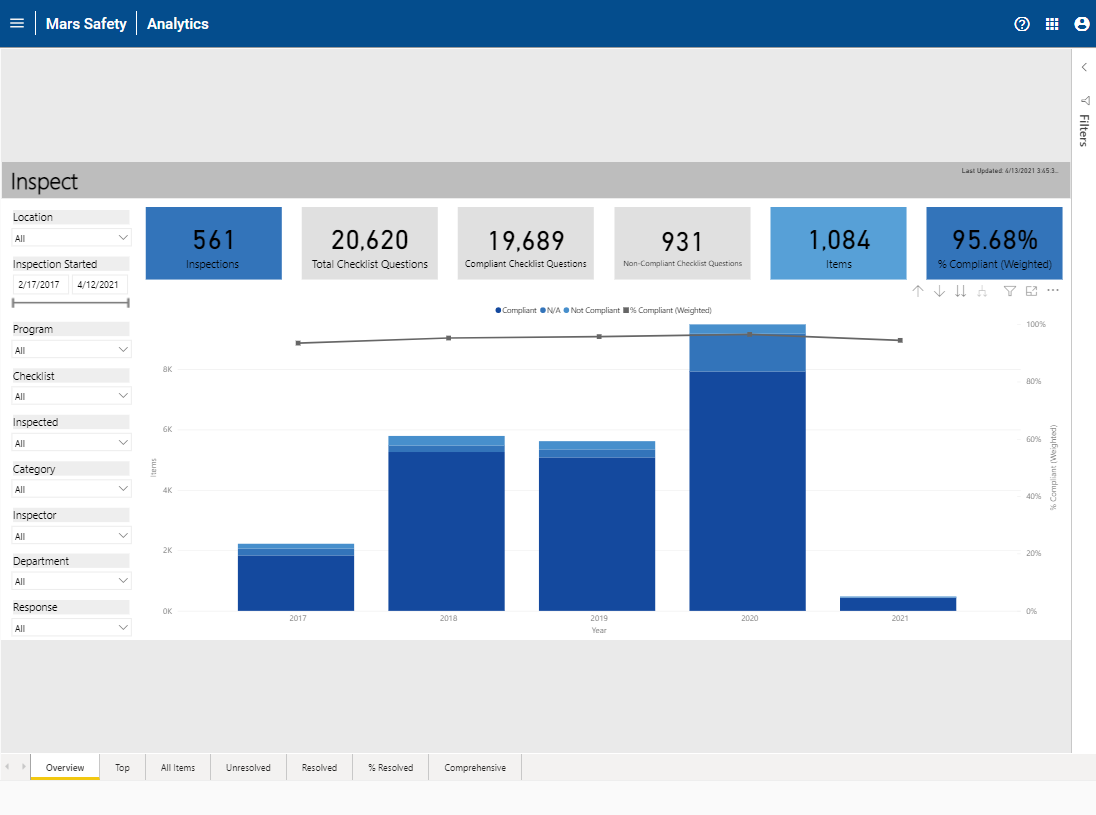Click the drill up arrow on the chart
1096x815 pixels.
(x=918, y=291)
